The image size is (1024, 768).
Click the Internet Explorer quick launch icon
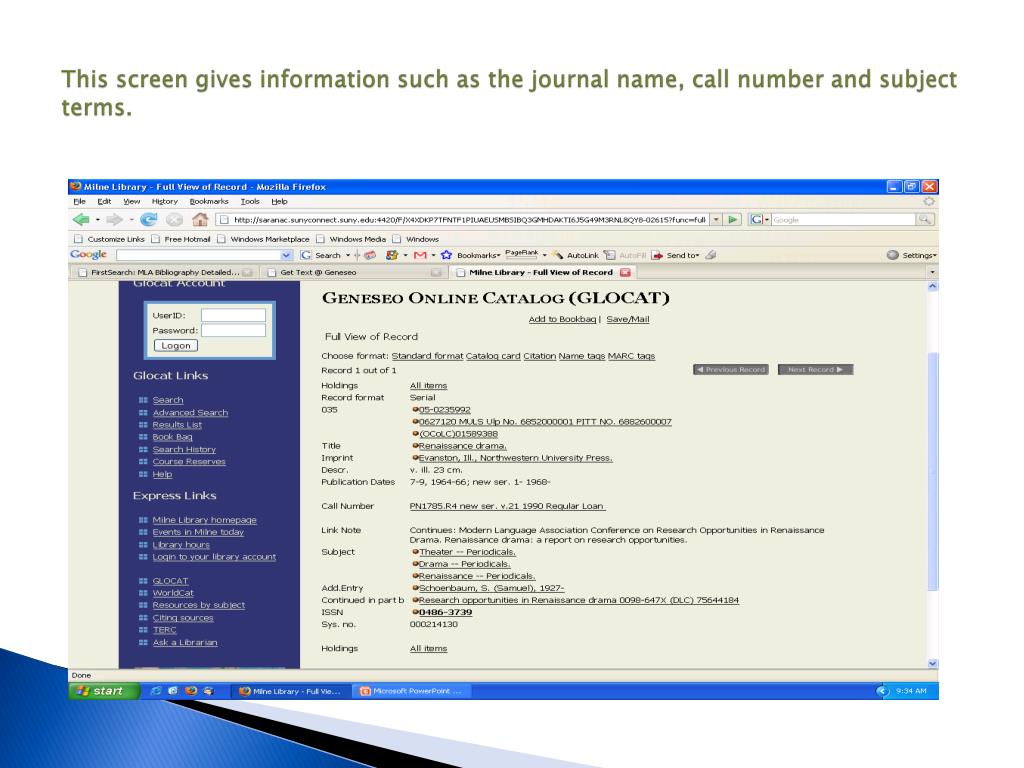click(x=156, y=690)
